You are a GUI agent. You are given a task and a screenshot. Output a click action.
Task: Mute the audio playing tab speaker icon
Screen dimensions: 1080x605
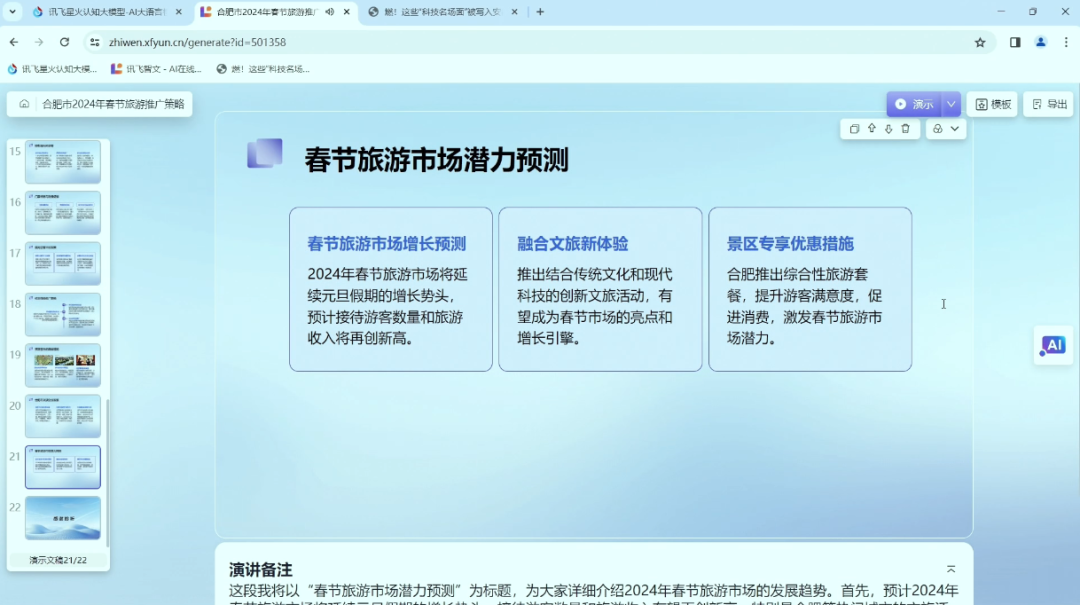tap(329, 12)
